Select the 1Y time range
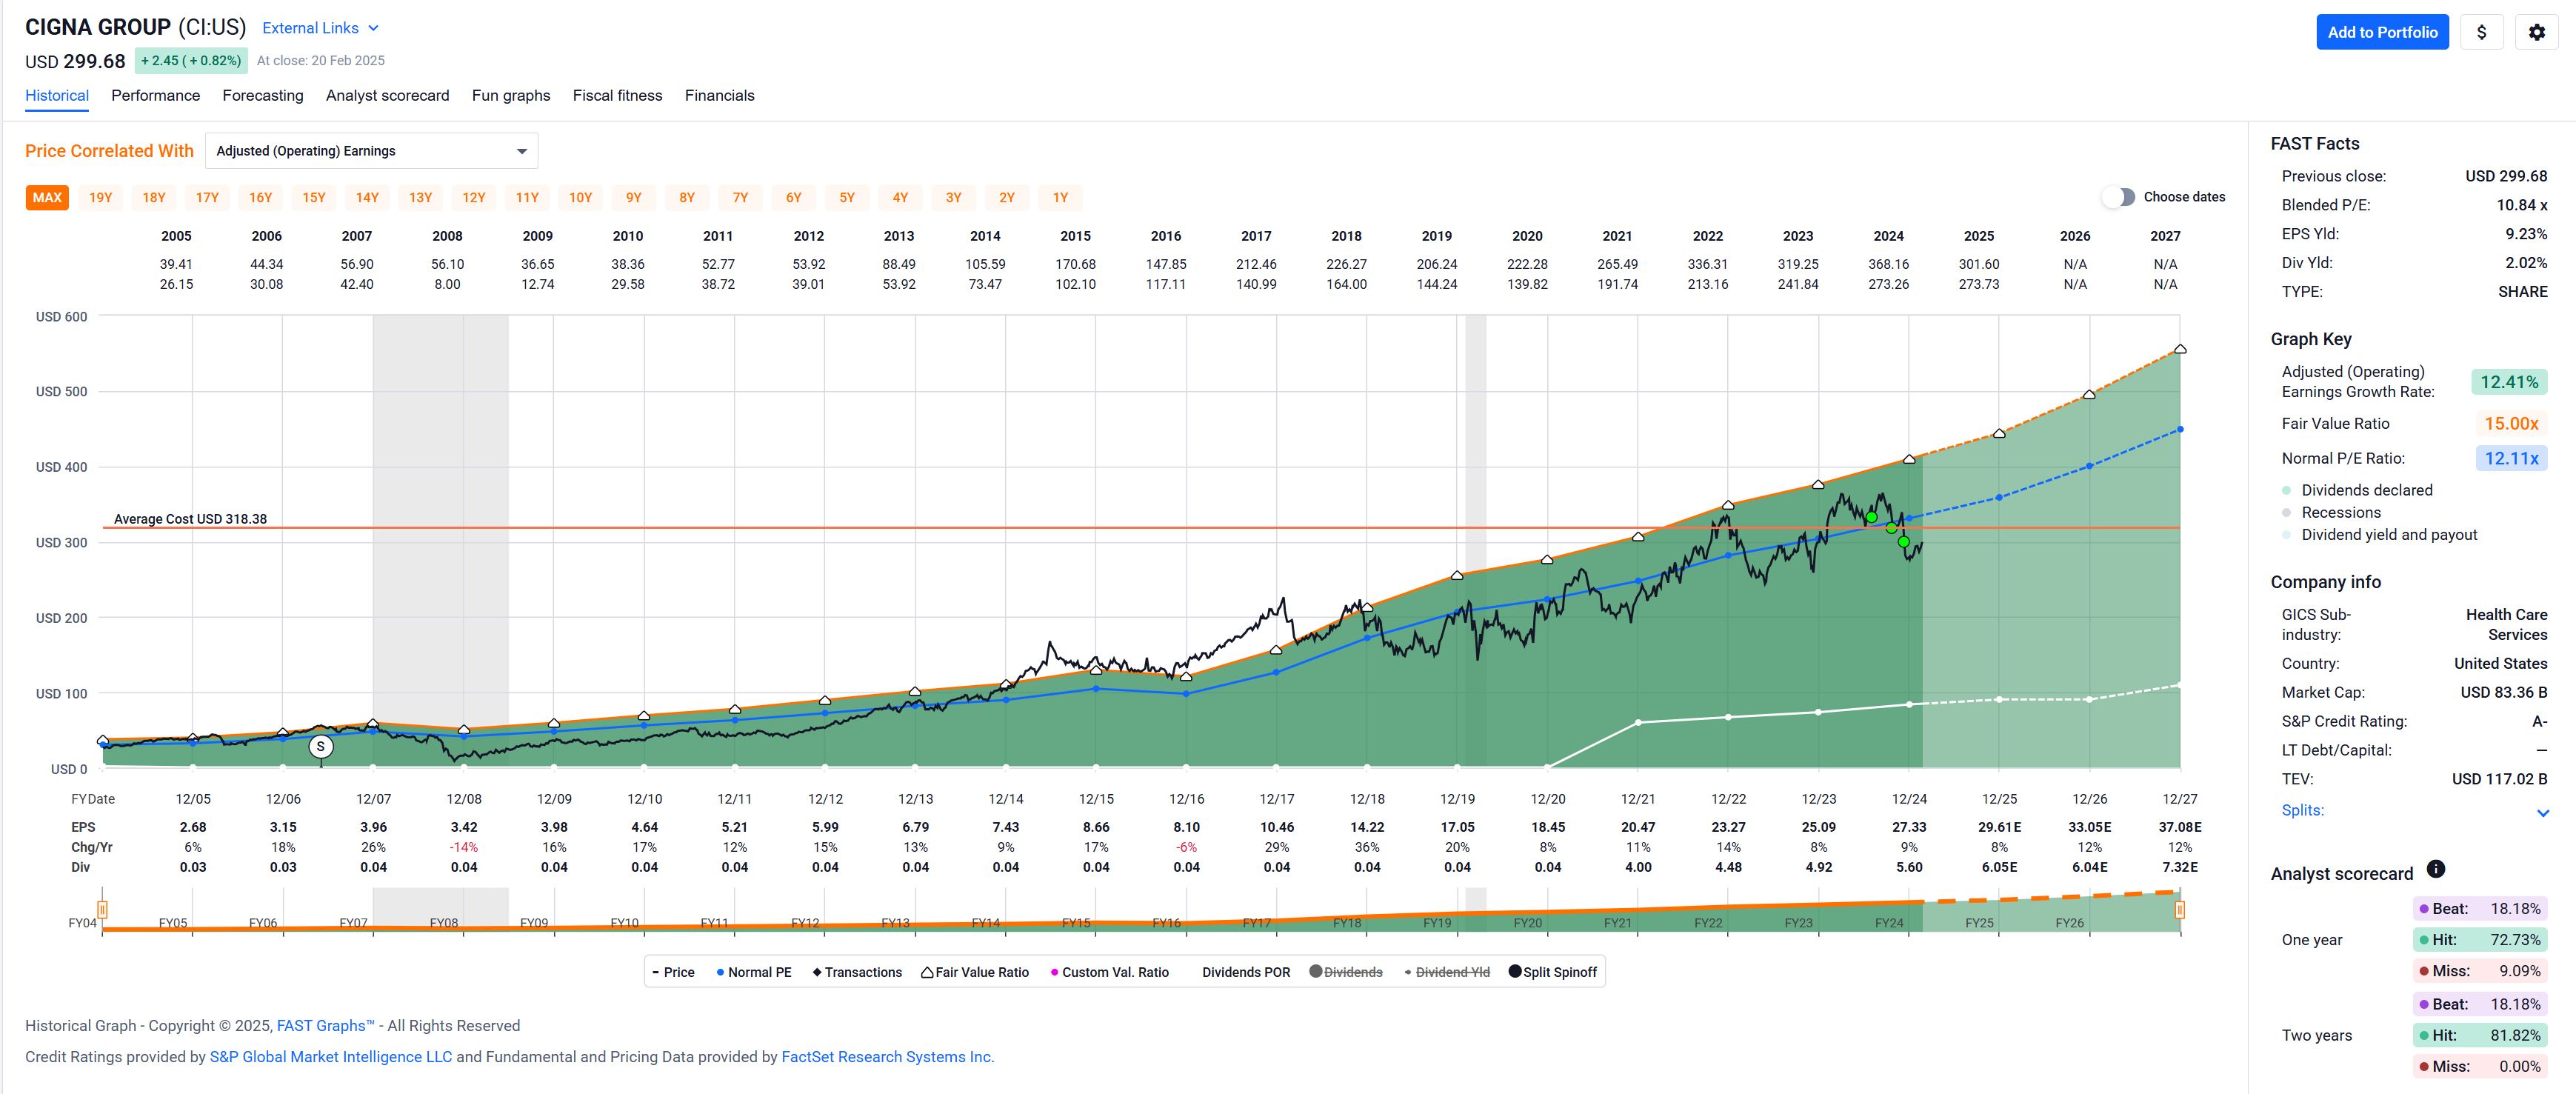2576x1094 pixels. point(1061,198)
